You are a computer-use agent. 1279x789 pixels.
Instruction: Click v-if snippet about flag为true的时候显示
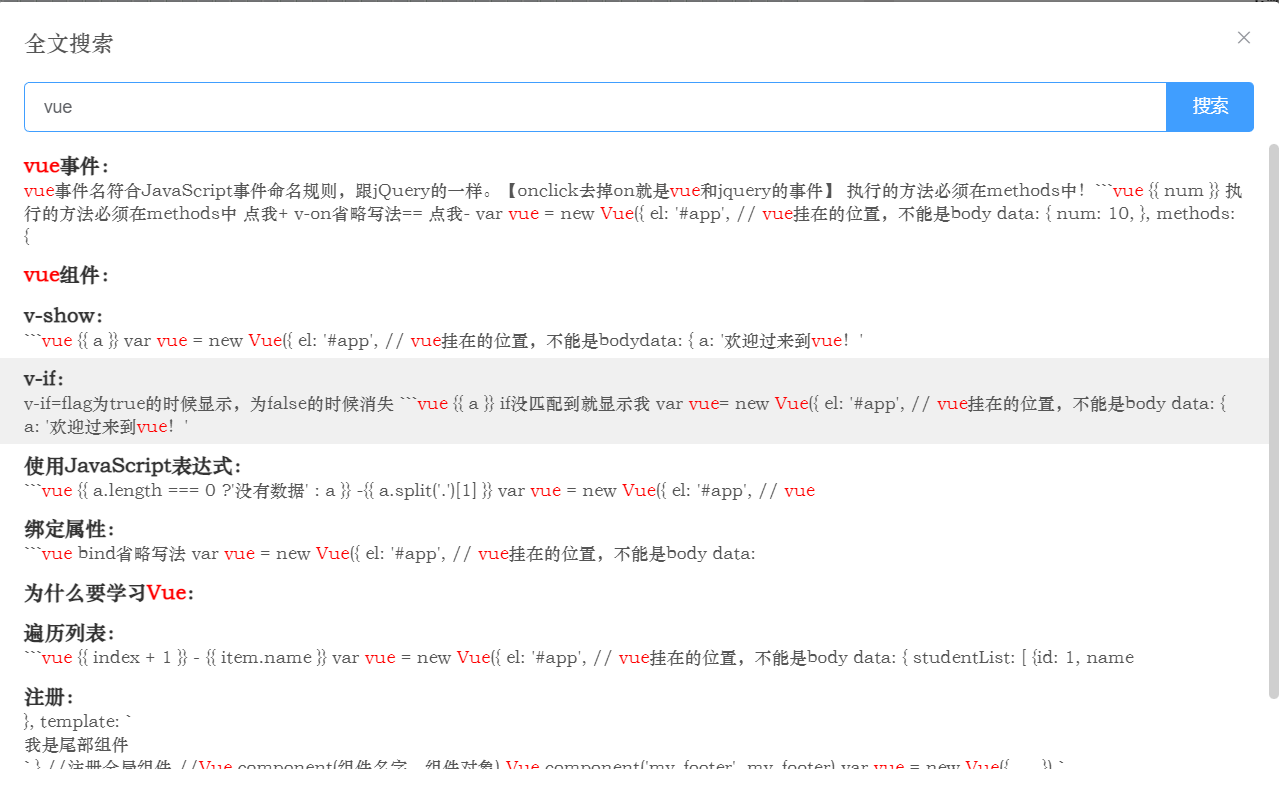626,415
